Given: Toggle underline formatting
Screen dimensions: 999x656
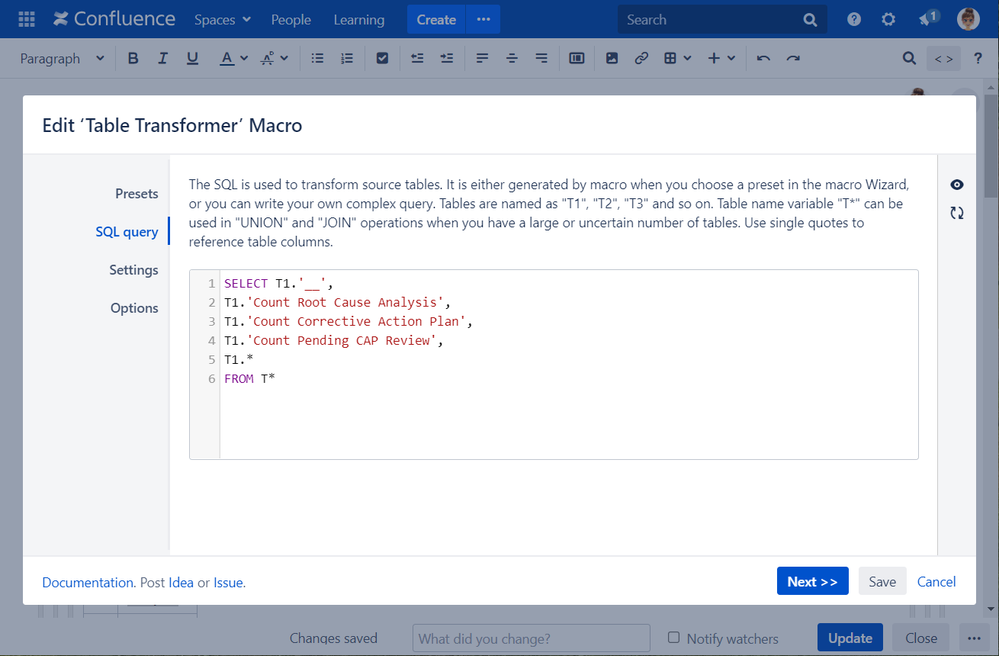Looking at the screenshot, I should (x=192, y=59).
